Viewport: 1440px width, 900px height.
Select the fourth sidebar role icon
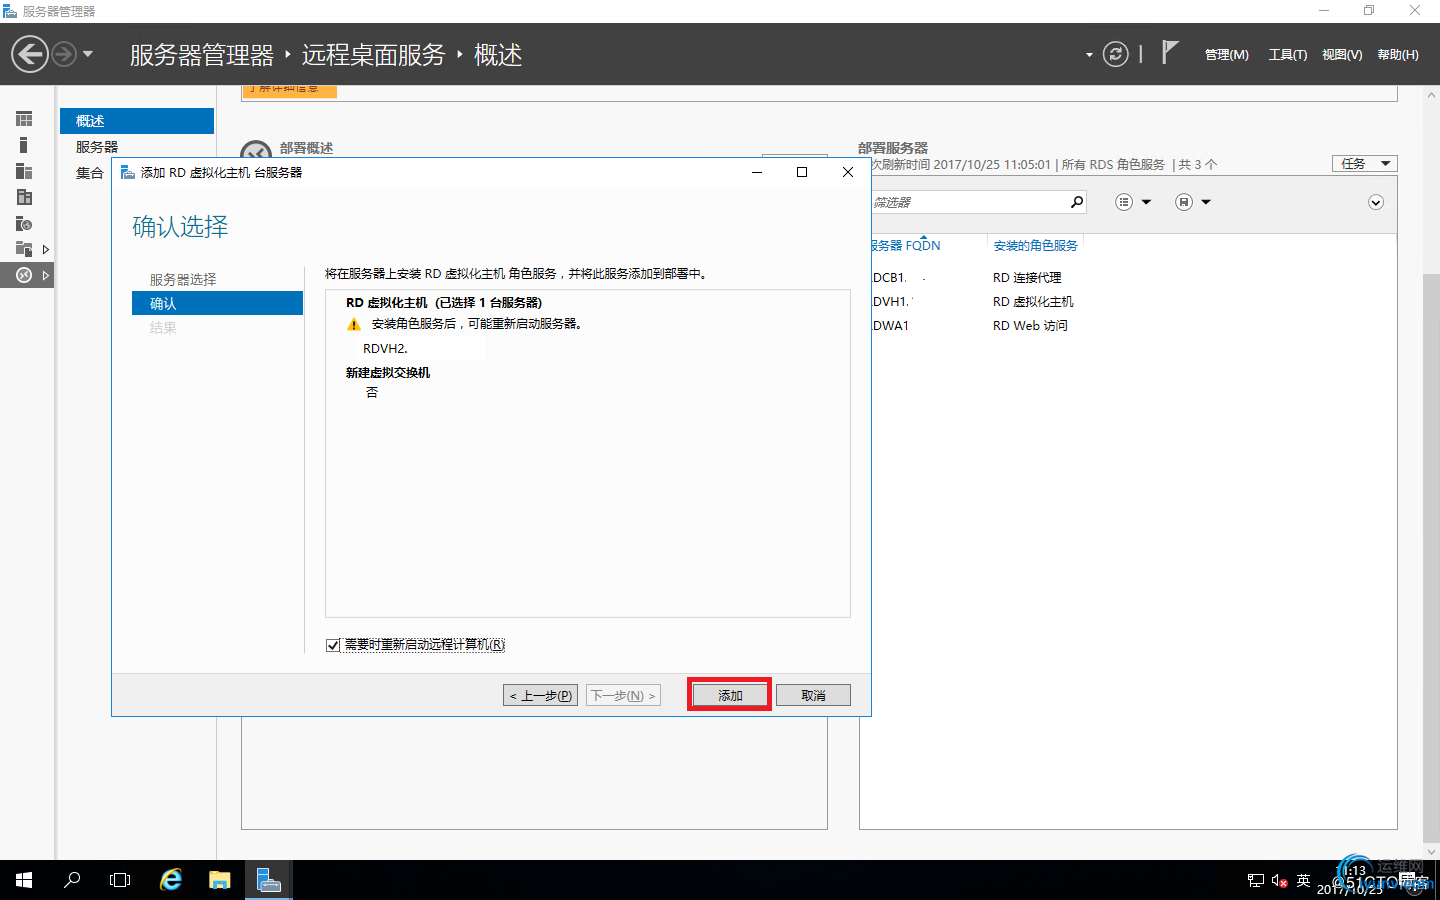click(x=24, y=197)
